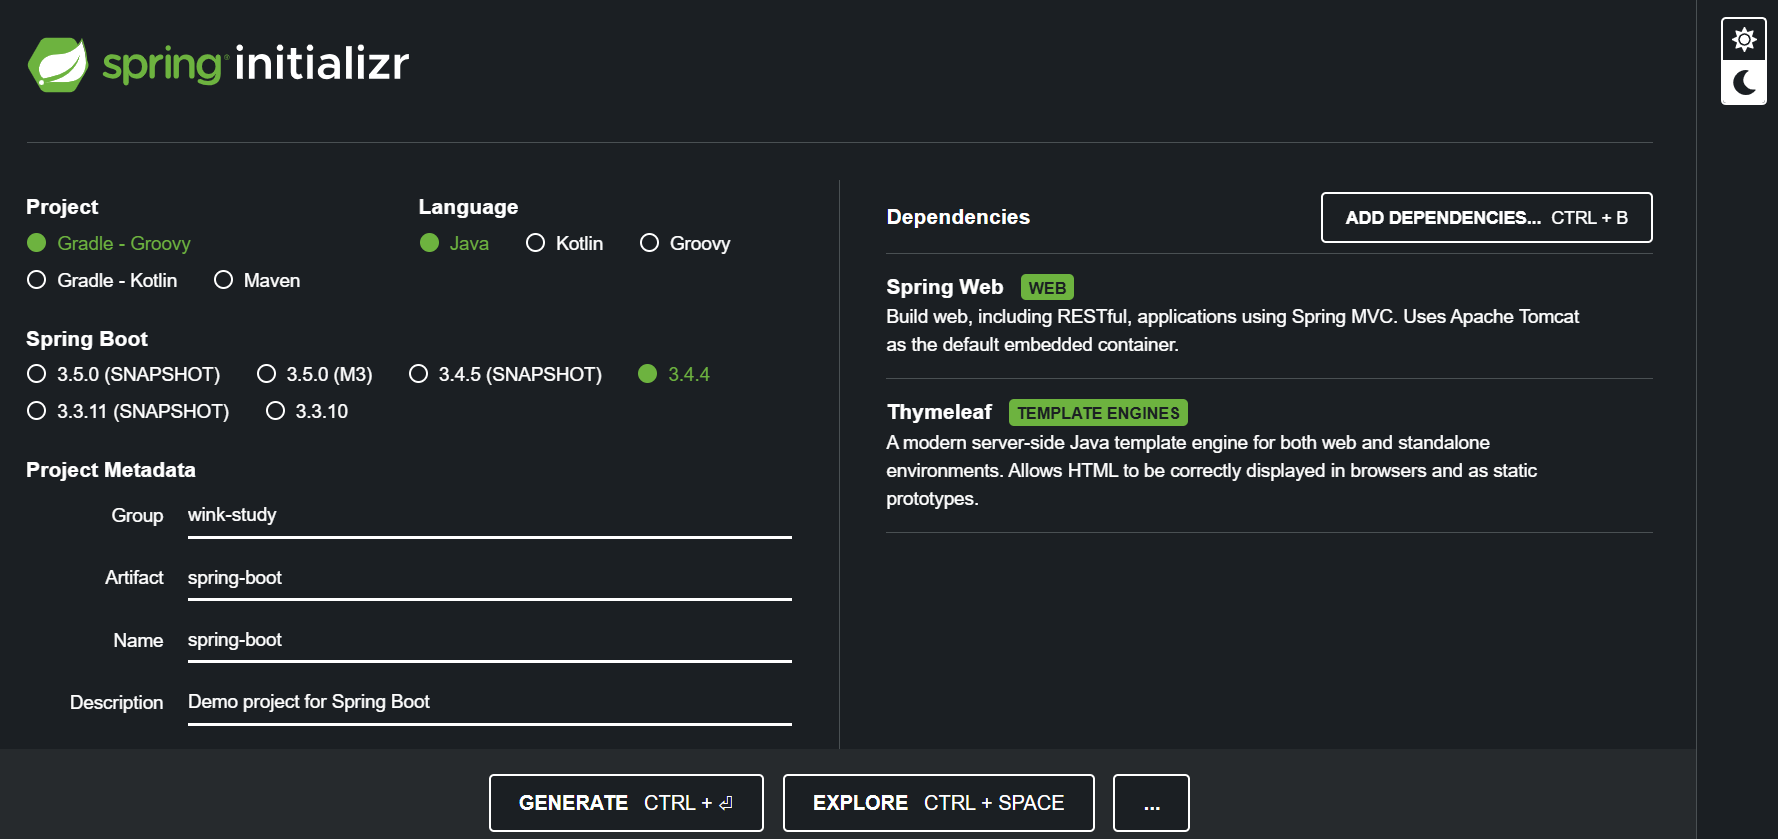The height and width of the screenshot is (839, 1778).
Task: Switch to light theme sun icon
Action: 1744,40
